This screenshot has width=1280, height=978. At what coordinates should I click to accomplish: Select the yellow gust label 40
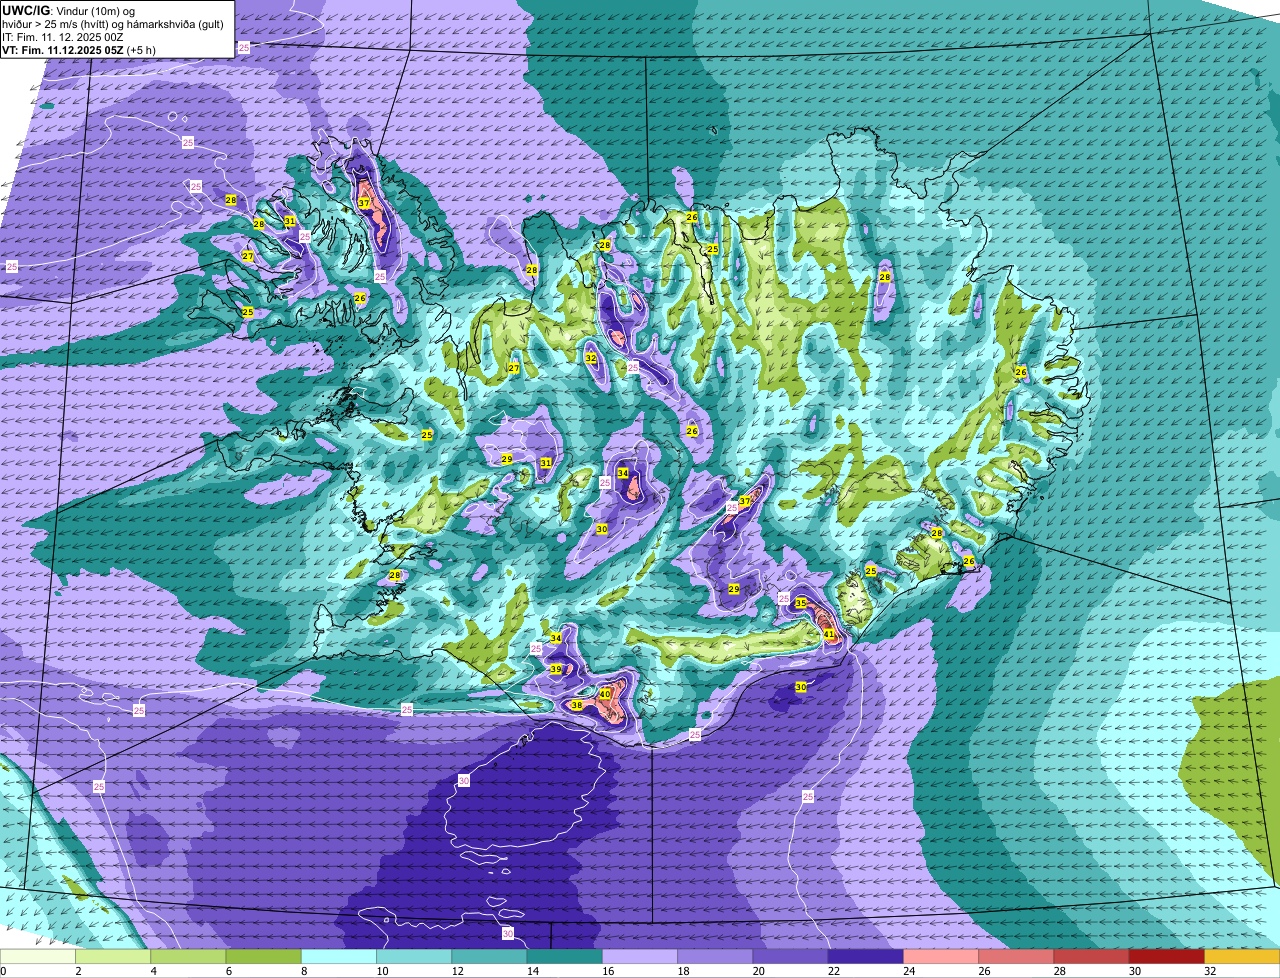[605, 693]
